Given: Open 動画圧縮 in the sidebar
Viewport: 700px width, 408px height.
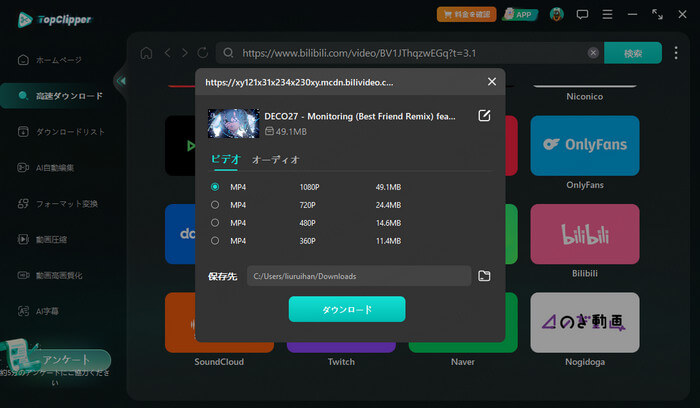Looking at the screenshot, I should click(x=42, y=239).
